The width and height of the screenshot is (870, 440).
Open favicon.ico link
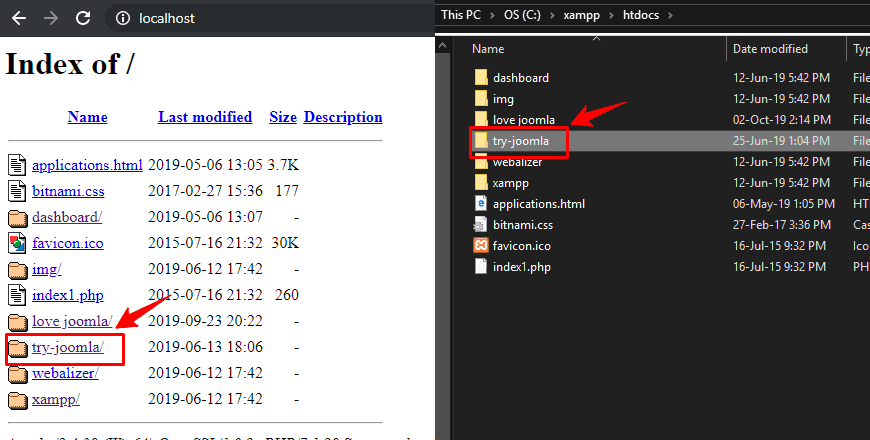pos(68,243)
